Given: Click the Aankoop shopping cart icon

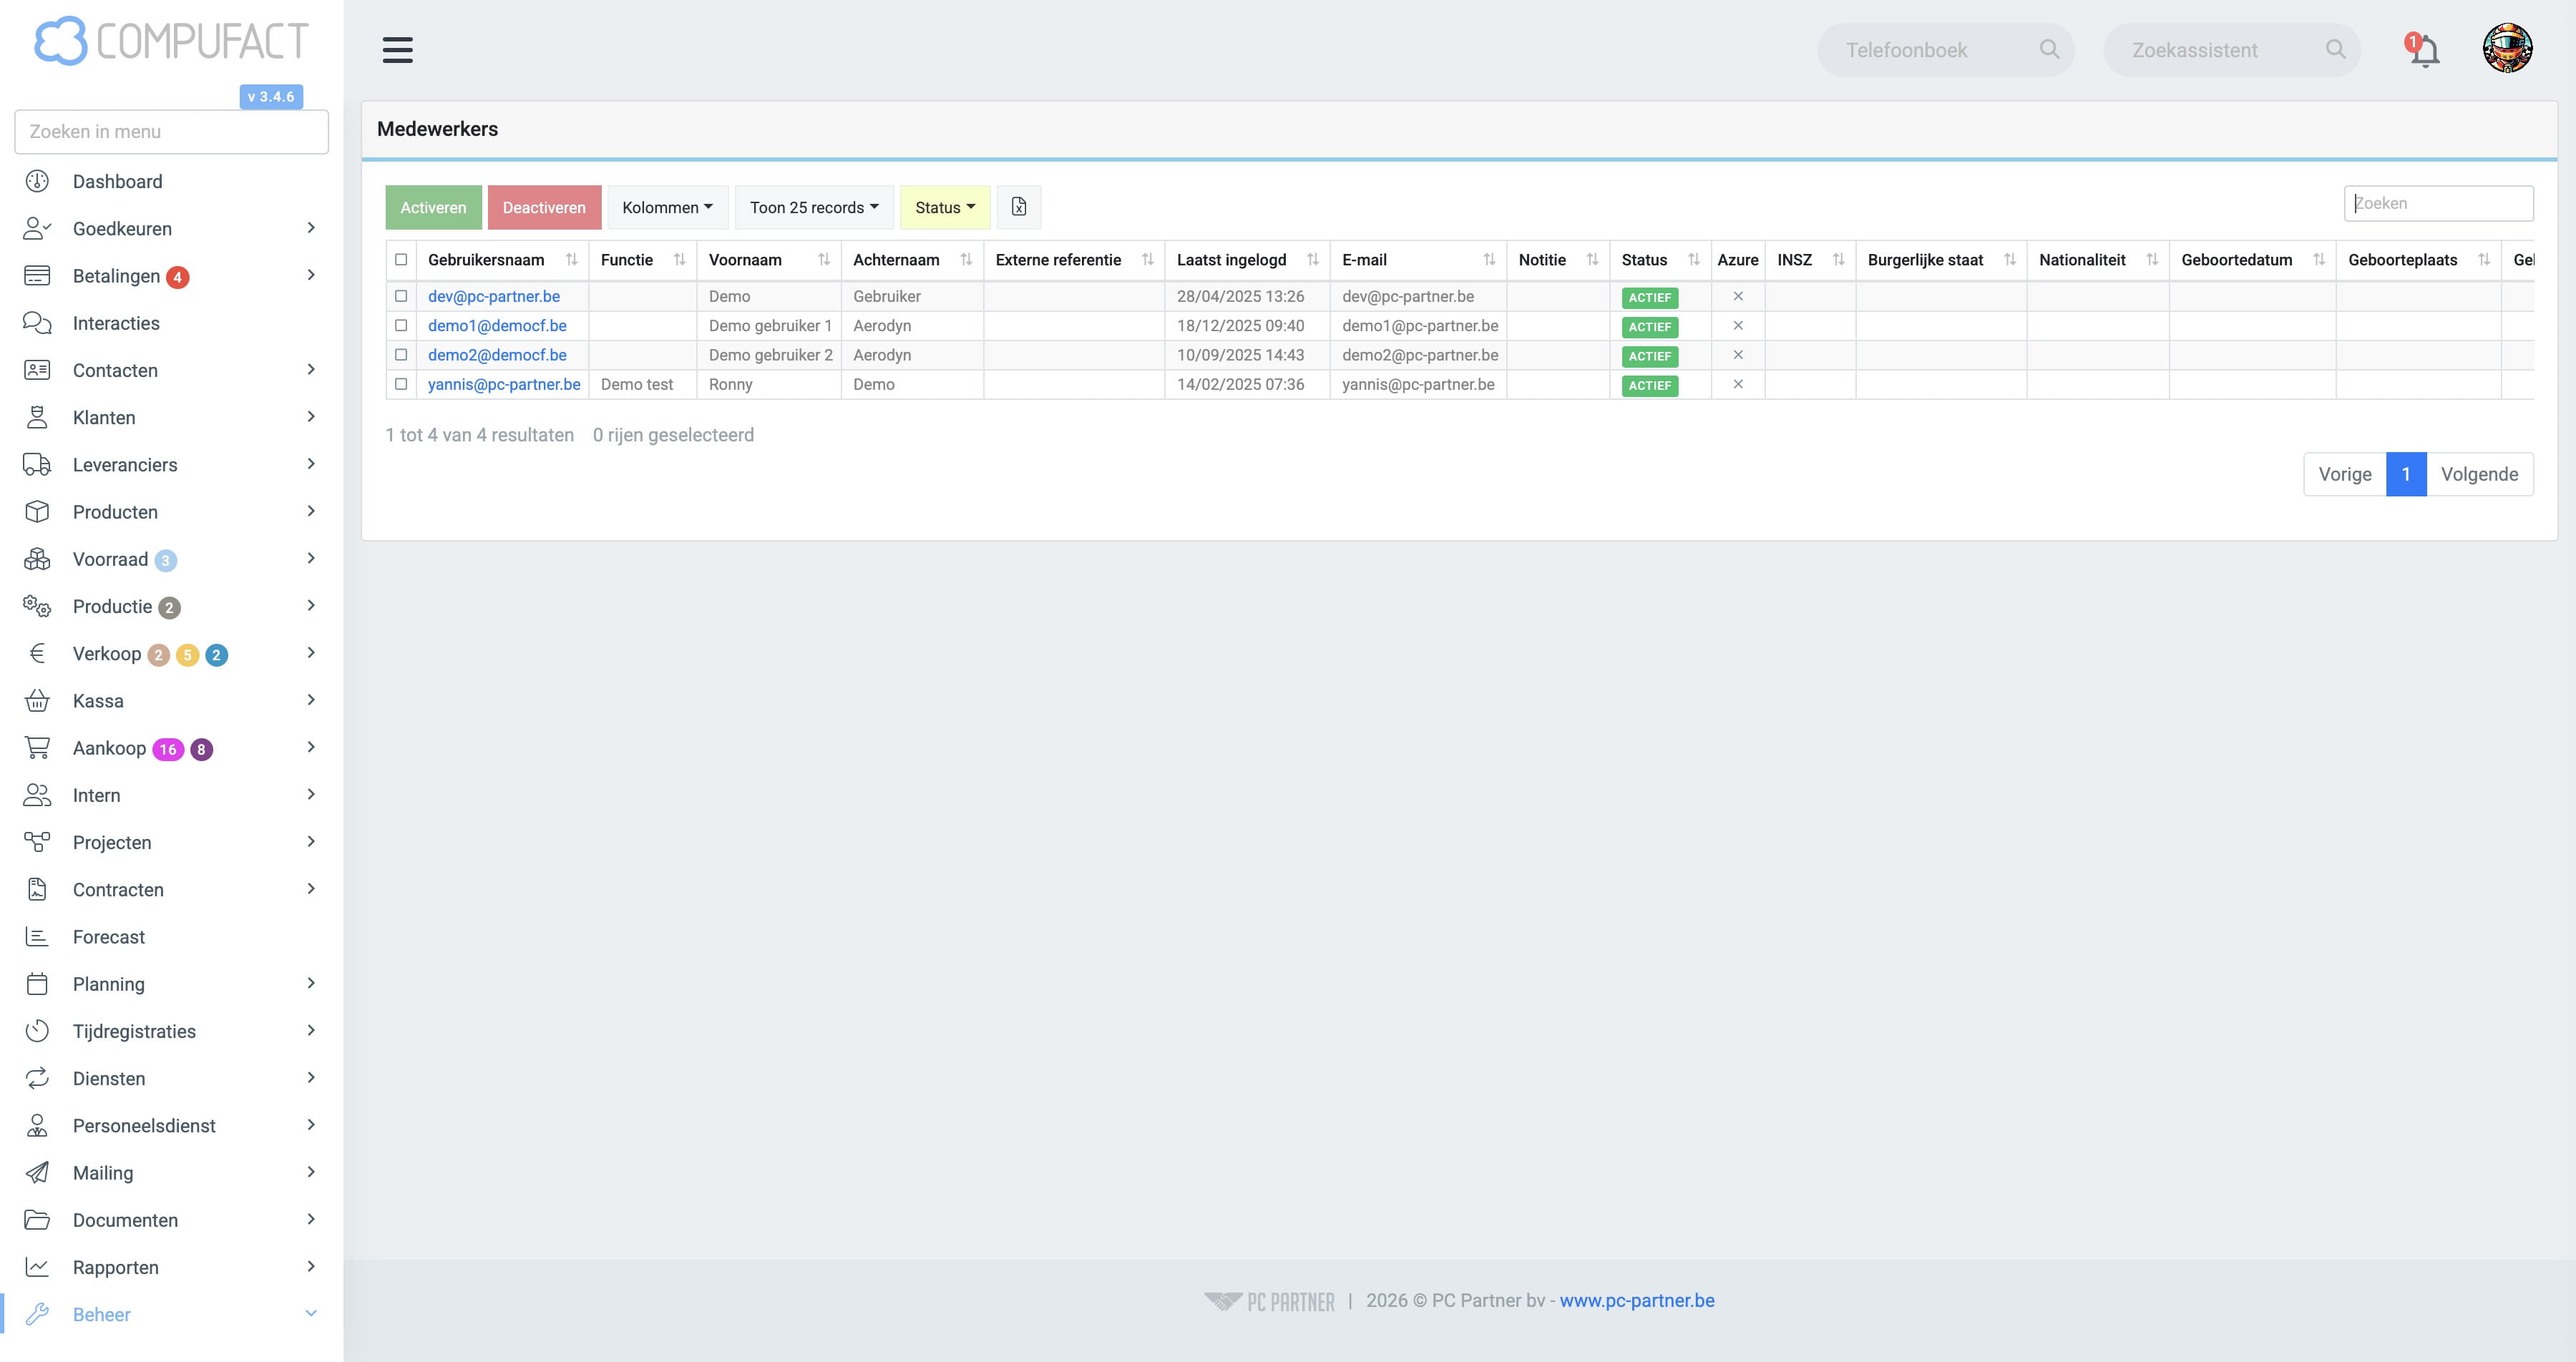Looking at the screenshot, I should [37, 748].
